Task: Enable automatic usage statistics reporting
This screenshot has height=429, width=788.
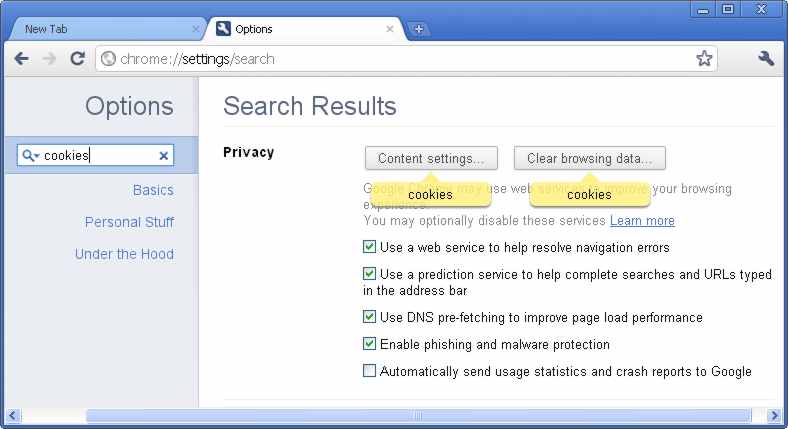Action: (x=370, y=371)
